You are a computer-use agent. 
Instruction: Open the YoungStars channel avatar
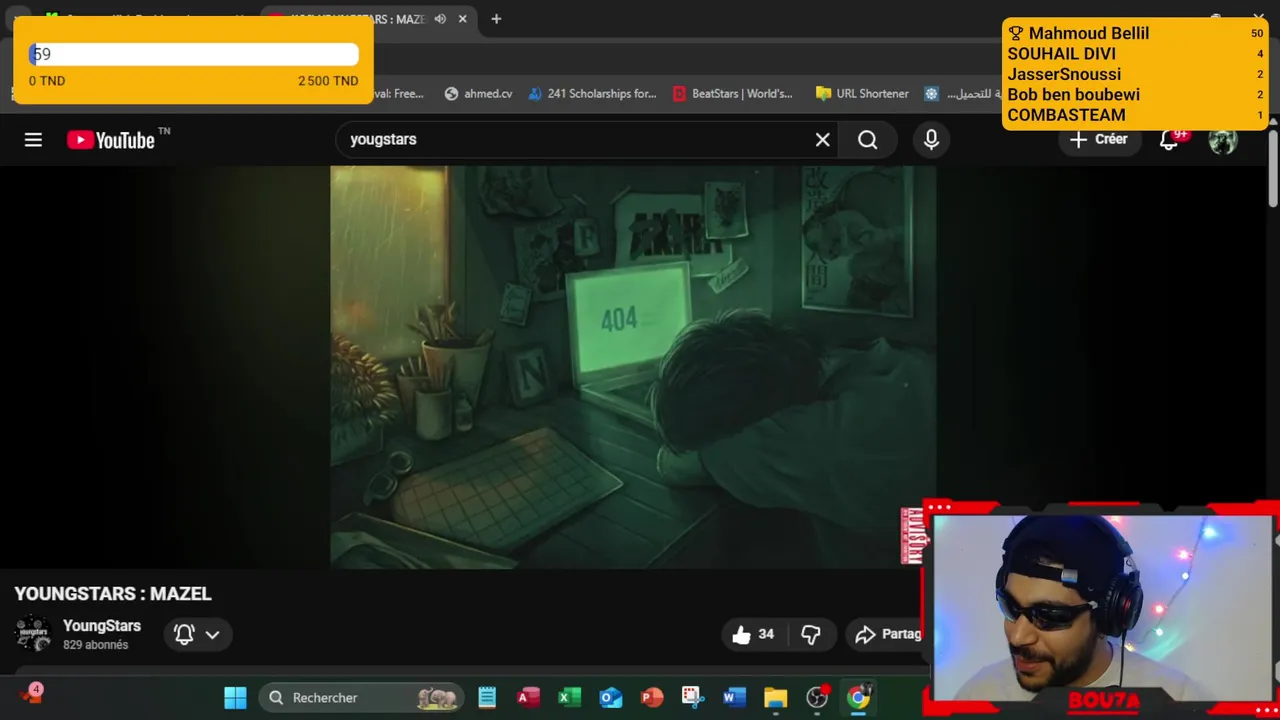tap(33, 634)
